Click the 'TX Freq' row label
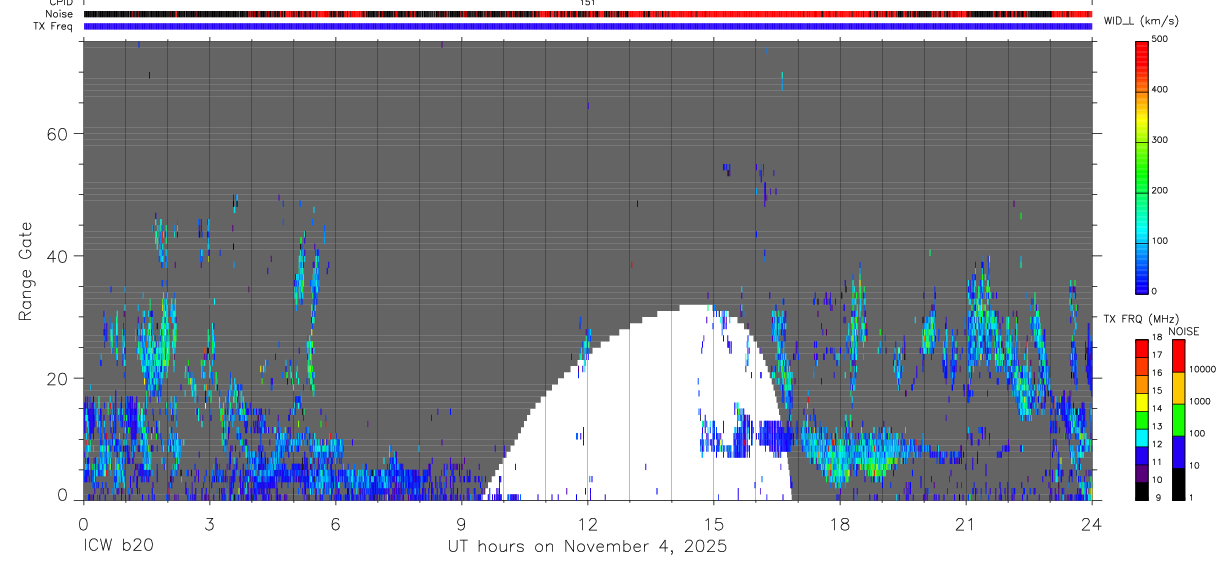This screenshot has height=567, width=1228. coord(54,26)
